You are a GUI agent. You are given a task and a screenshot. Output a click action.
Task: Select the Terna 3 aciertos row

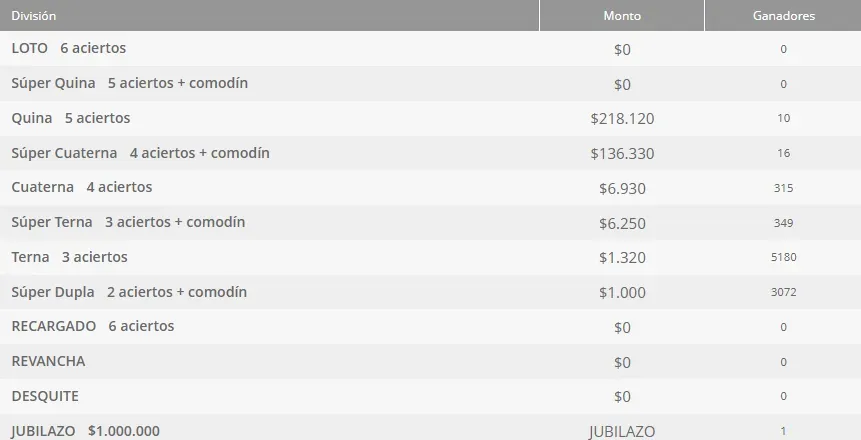430,257
